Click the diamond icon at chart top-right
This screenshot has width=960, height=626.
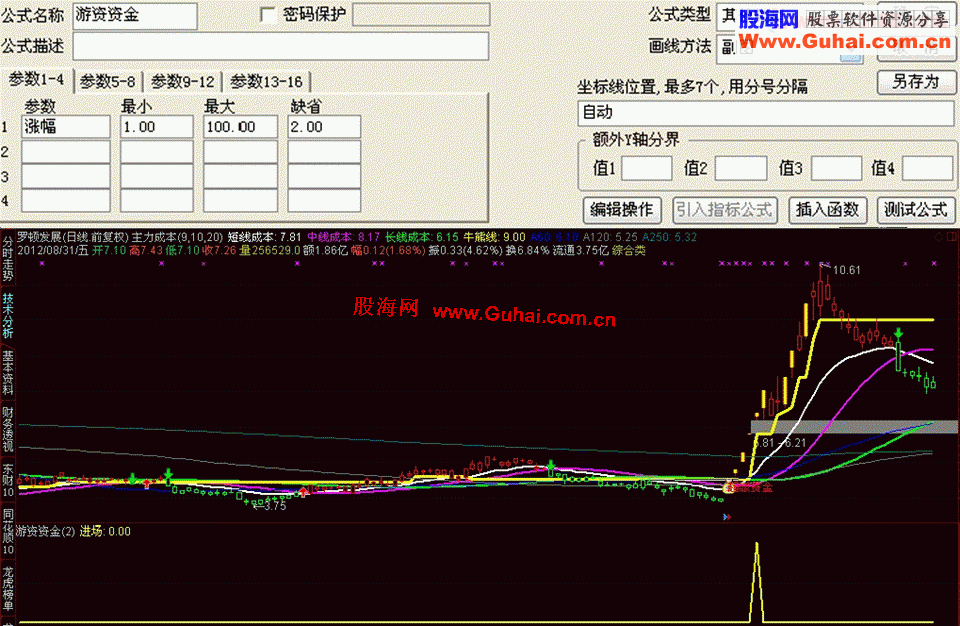(x=939, y=236)
